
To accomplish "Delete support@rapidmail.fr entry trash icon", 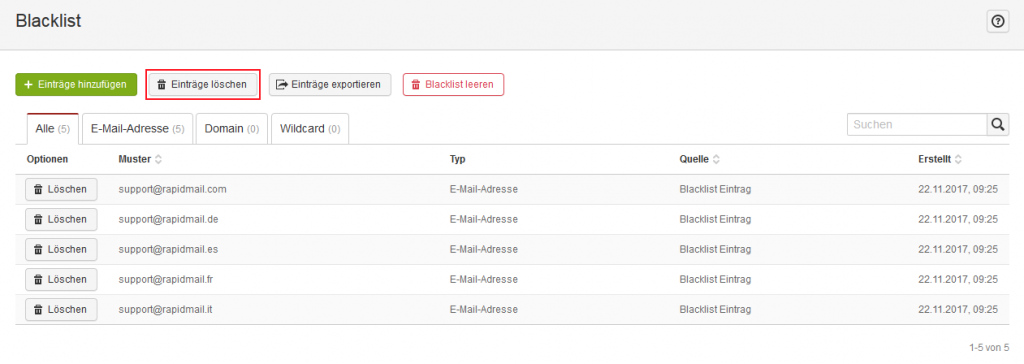I will pyautogui.click(x=39, y=280).
